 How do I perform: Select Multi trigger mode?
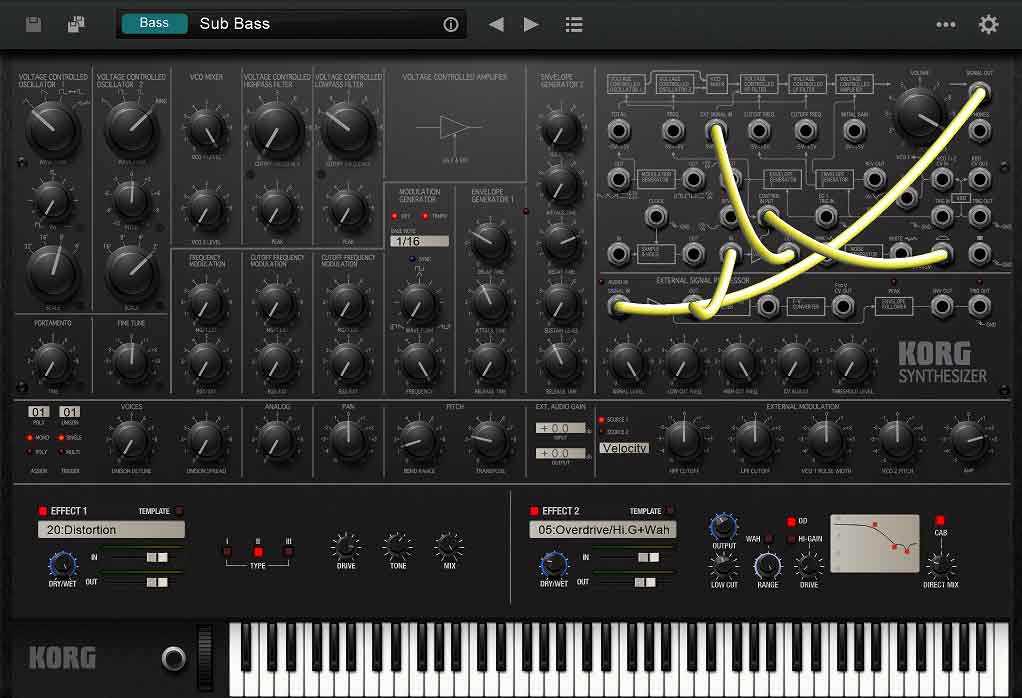61,452
